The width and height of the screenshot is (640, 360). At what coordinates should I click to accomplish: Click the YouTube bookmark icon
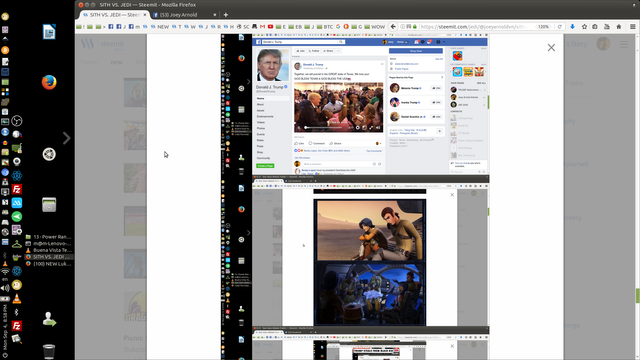(270, 27)
